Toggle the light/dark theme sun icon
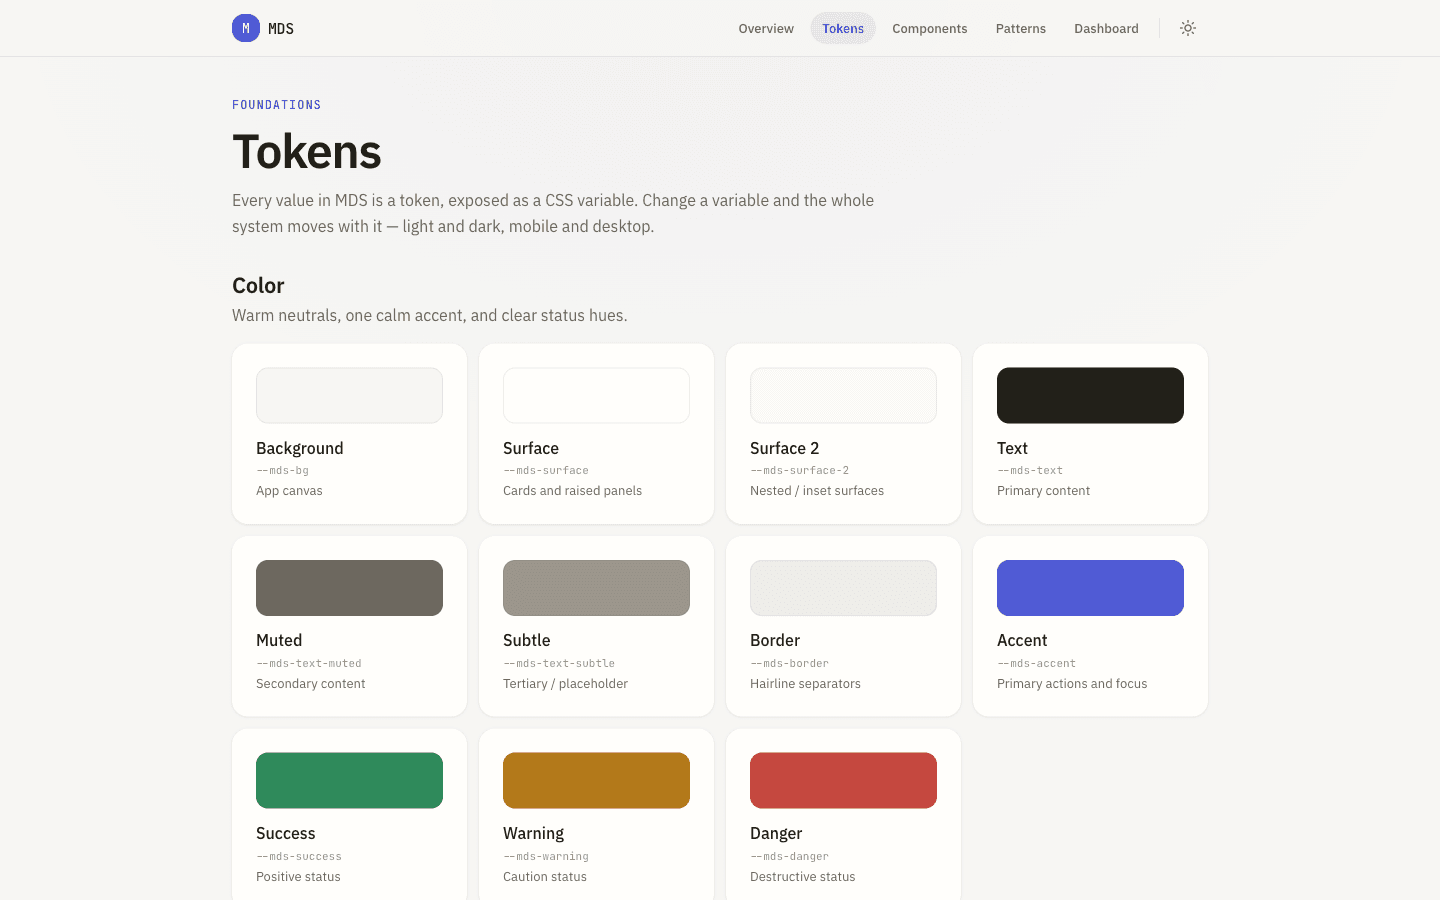1440x900 pixels. tap(1188, 28)
